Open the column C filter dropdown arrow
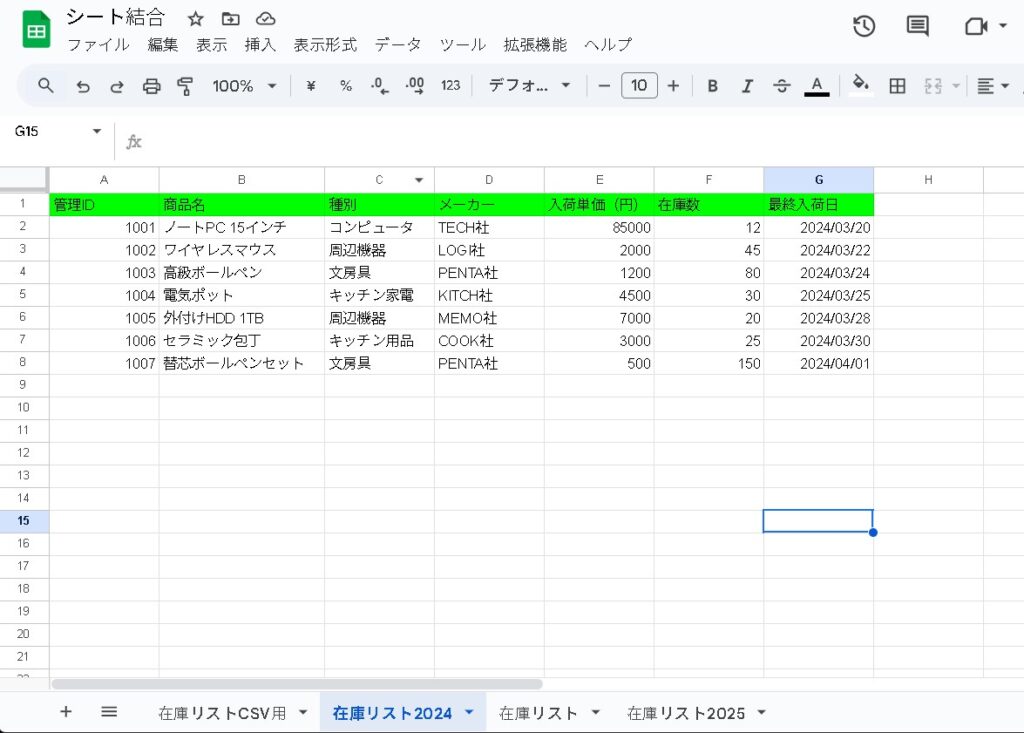1024x733 pixels. click(419, 180)
